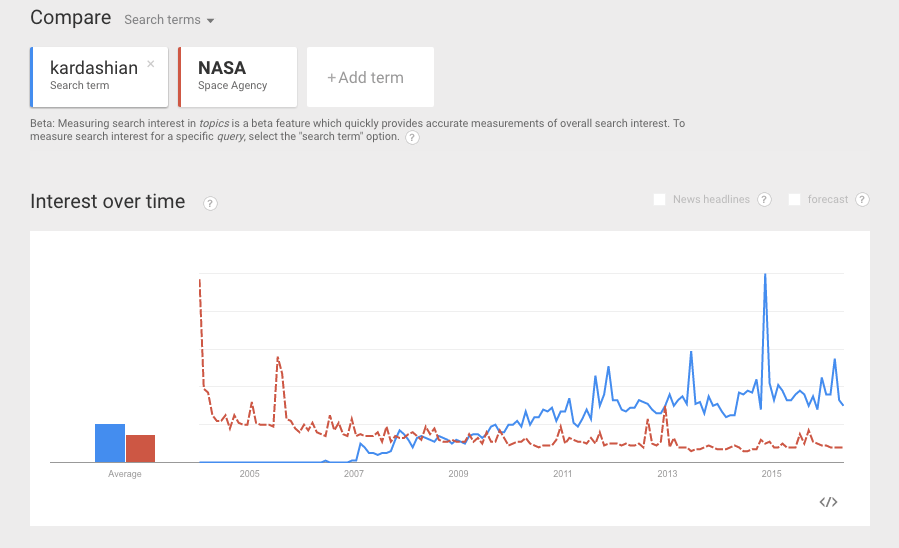The height and width of the screenshot is (548, 899).
Task: Click help icon next to Interest over time
Action: 210,203
